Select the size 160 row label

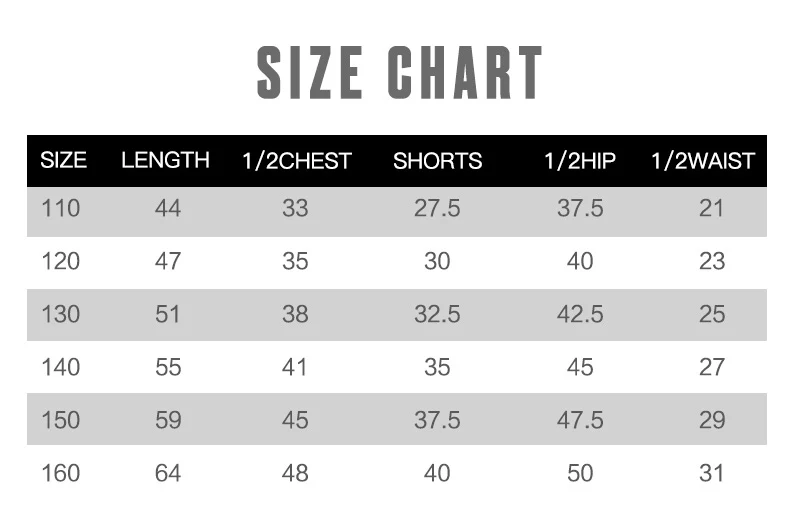tap(60, 472)
